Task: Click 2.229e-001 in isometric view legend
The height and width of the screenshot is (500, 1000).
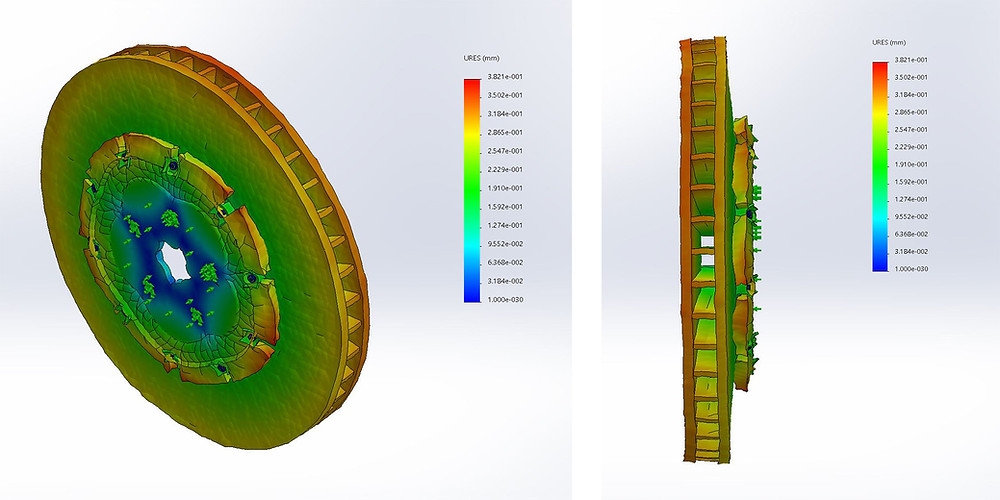Action: point(507,170)
